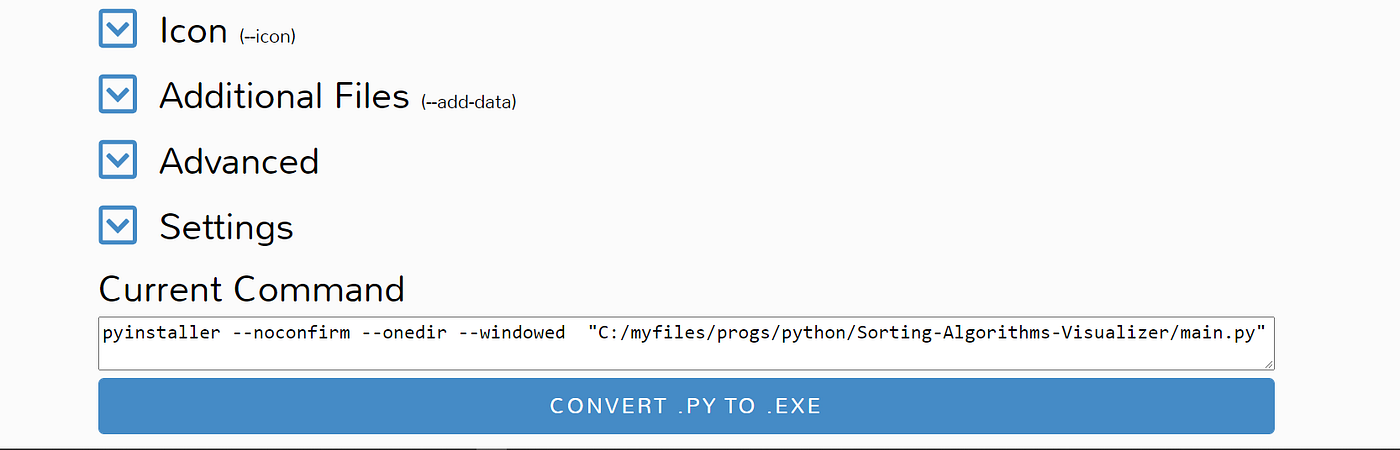Place cursor on --onedir option
1400x450 pixels.
(x=404, y=333)
